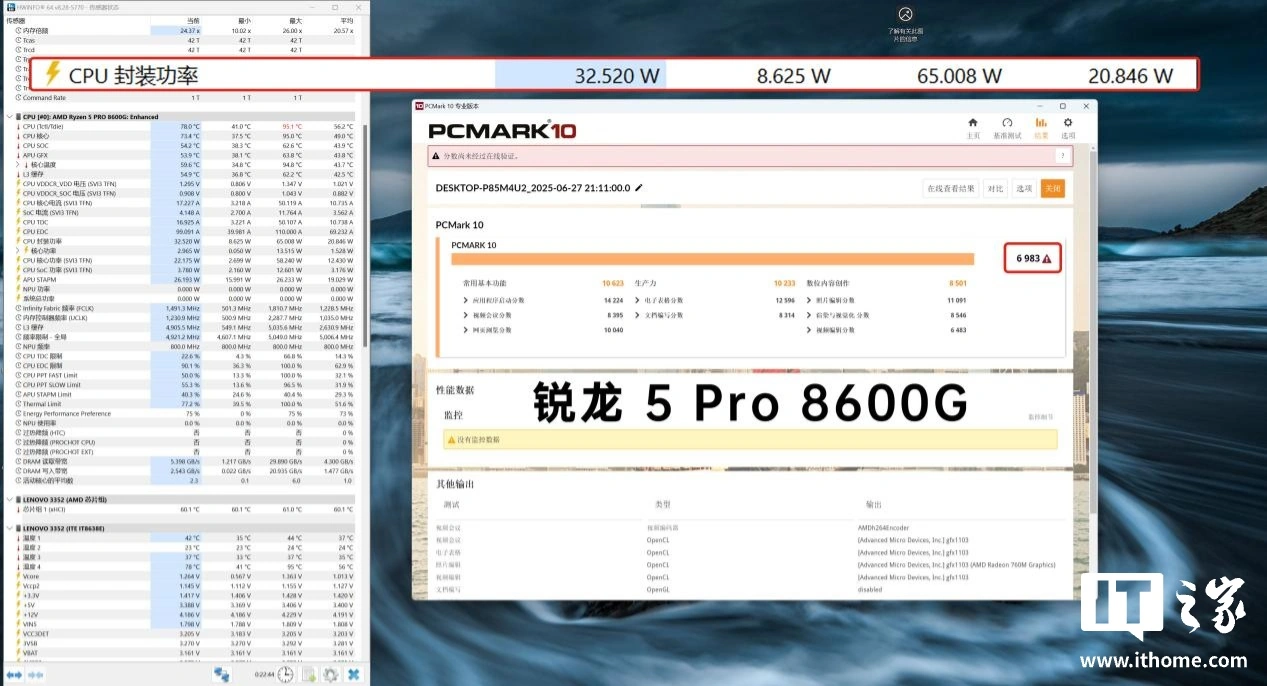
Task: Click the 在线查看结果 button
Action: pyautogui.click(x=950, y=188)
